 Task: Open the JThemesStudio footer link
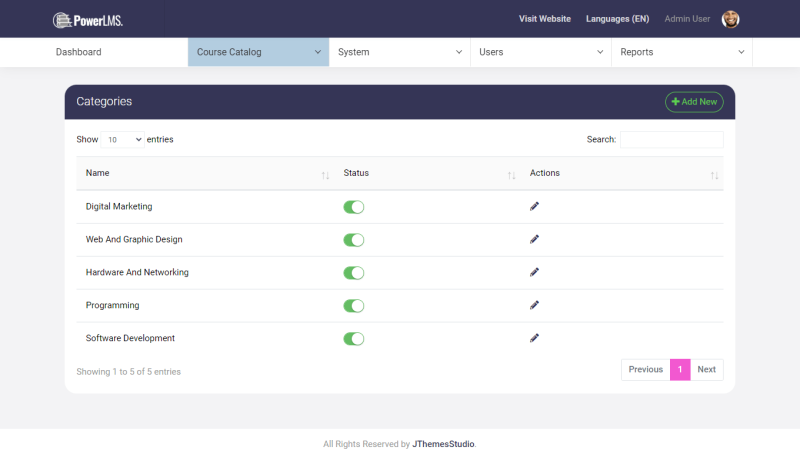pyautogui.click(x=443, y=444)
